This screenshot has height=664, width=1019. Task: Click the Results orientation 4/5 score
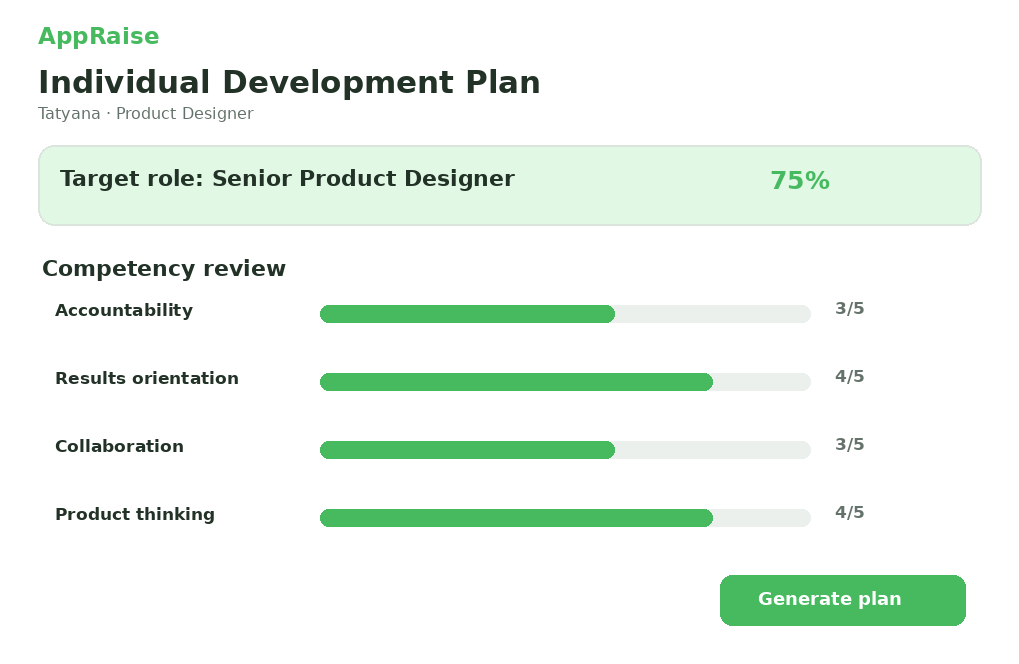(x=849, y=377)
